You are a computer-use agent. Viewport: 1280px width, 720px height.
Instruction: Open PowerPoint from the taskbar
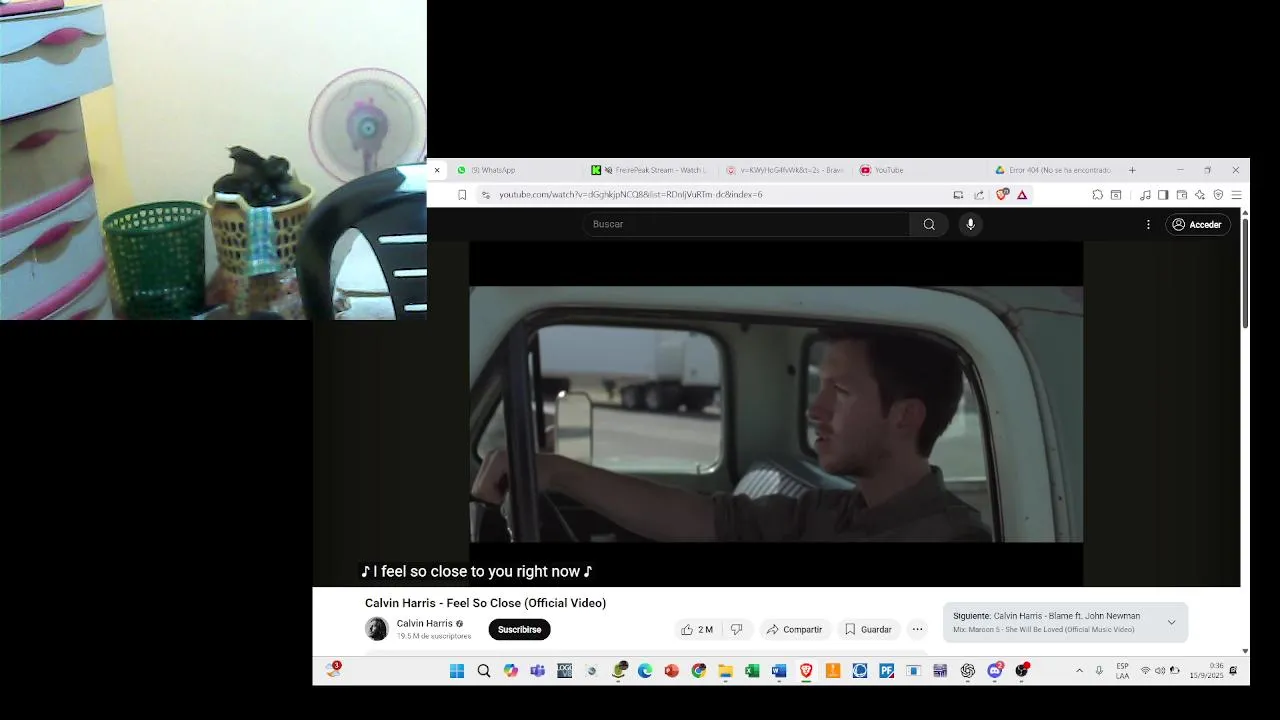[672, 671]
